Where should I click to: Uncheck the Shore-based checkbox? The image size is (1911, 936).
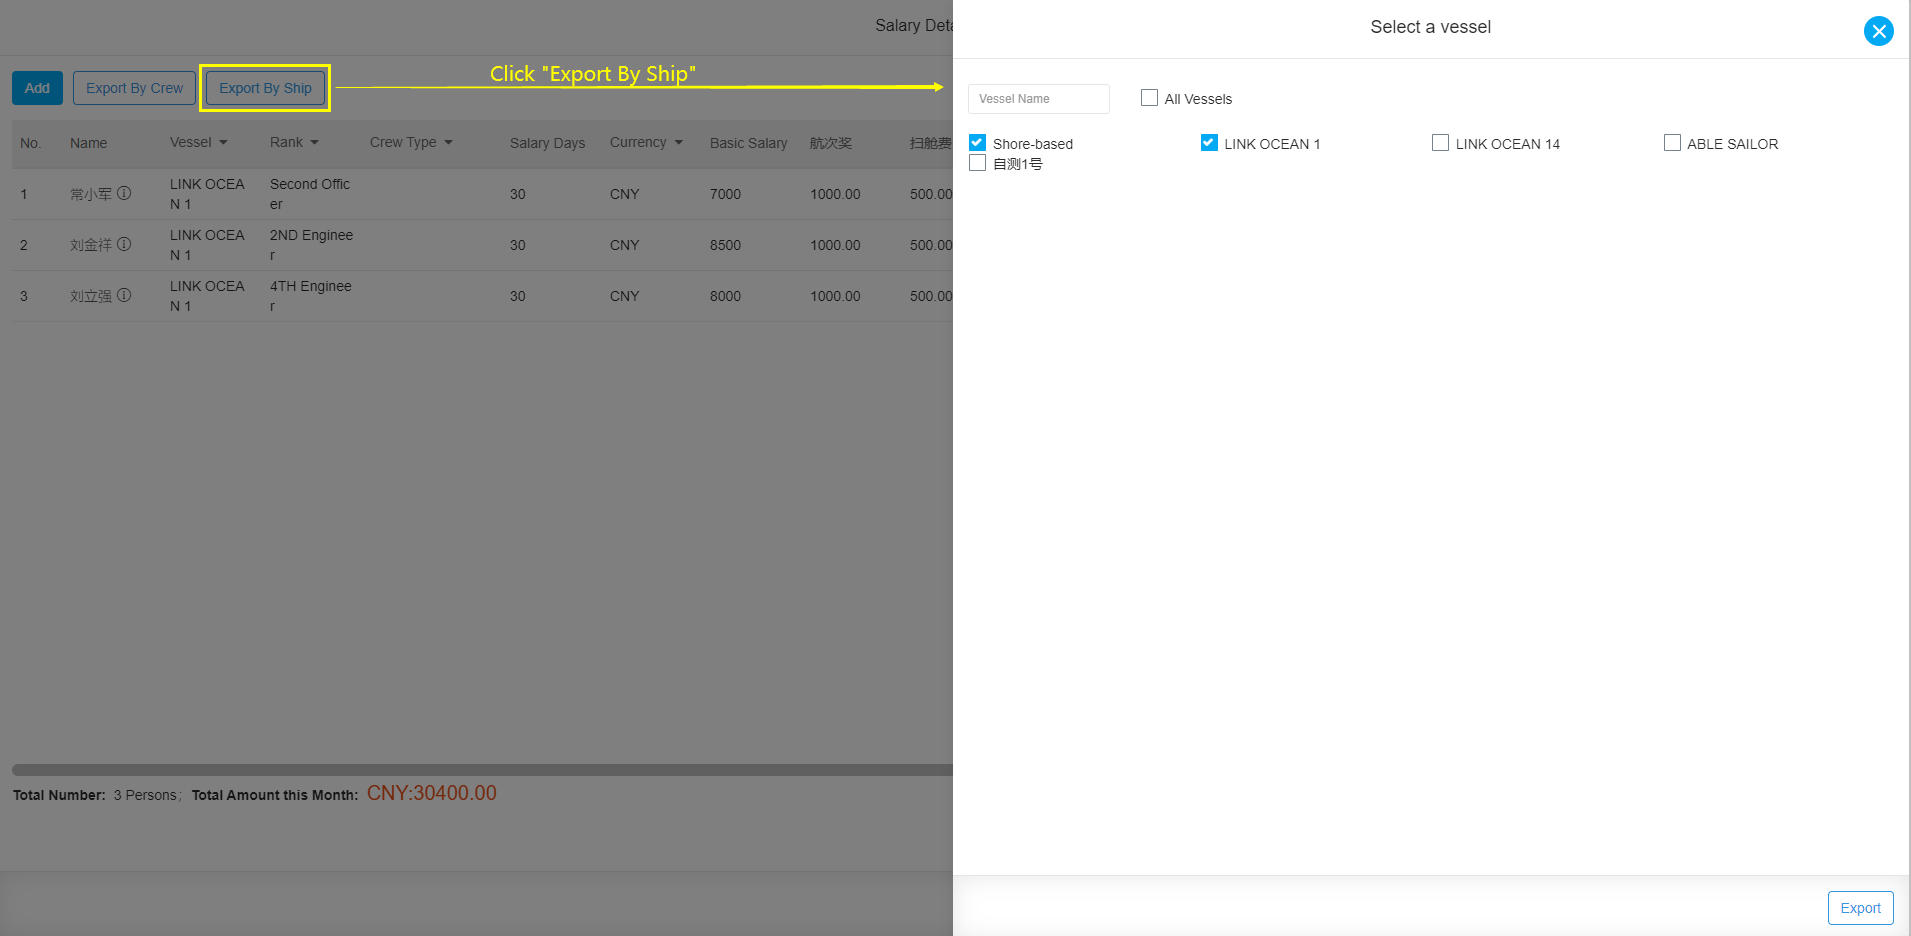click(977, 143)
